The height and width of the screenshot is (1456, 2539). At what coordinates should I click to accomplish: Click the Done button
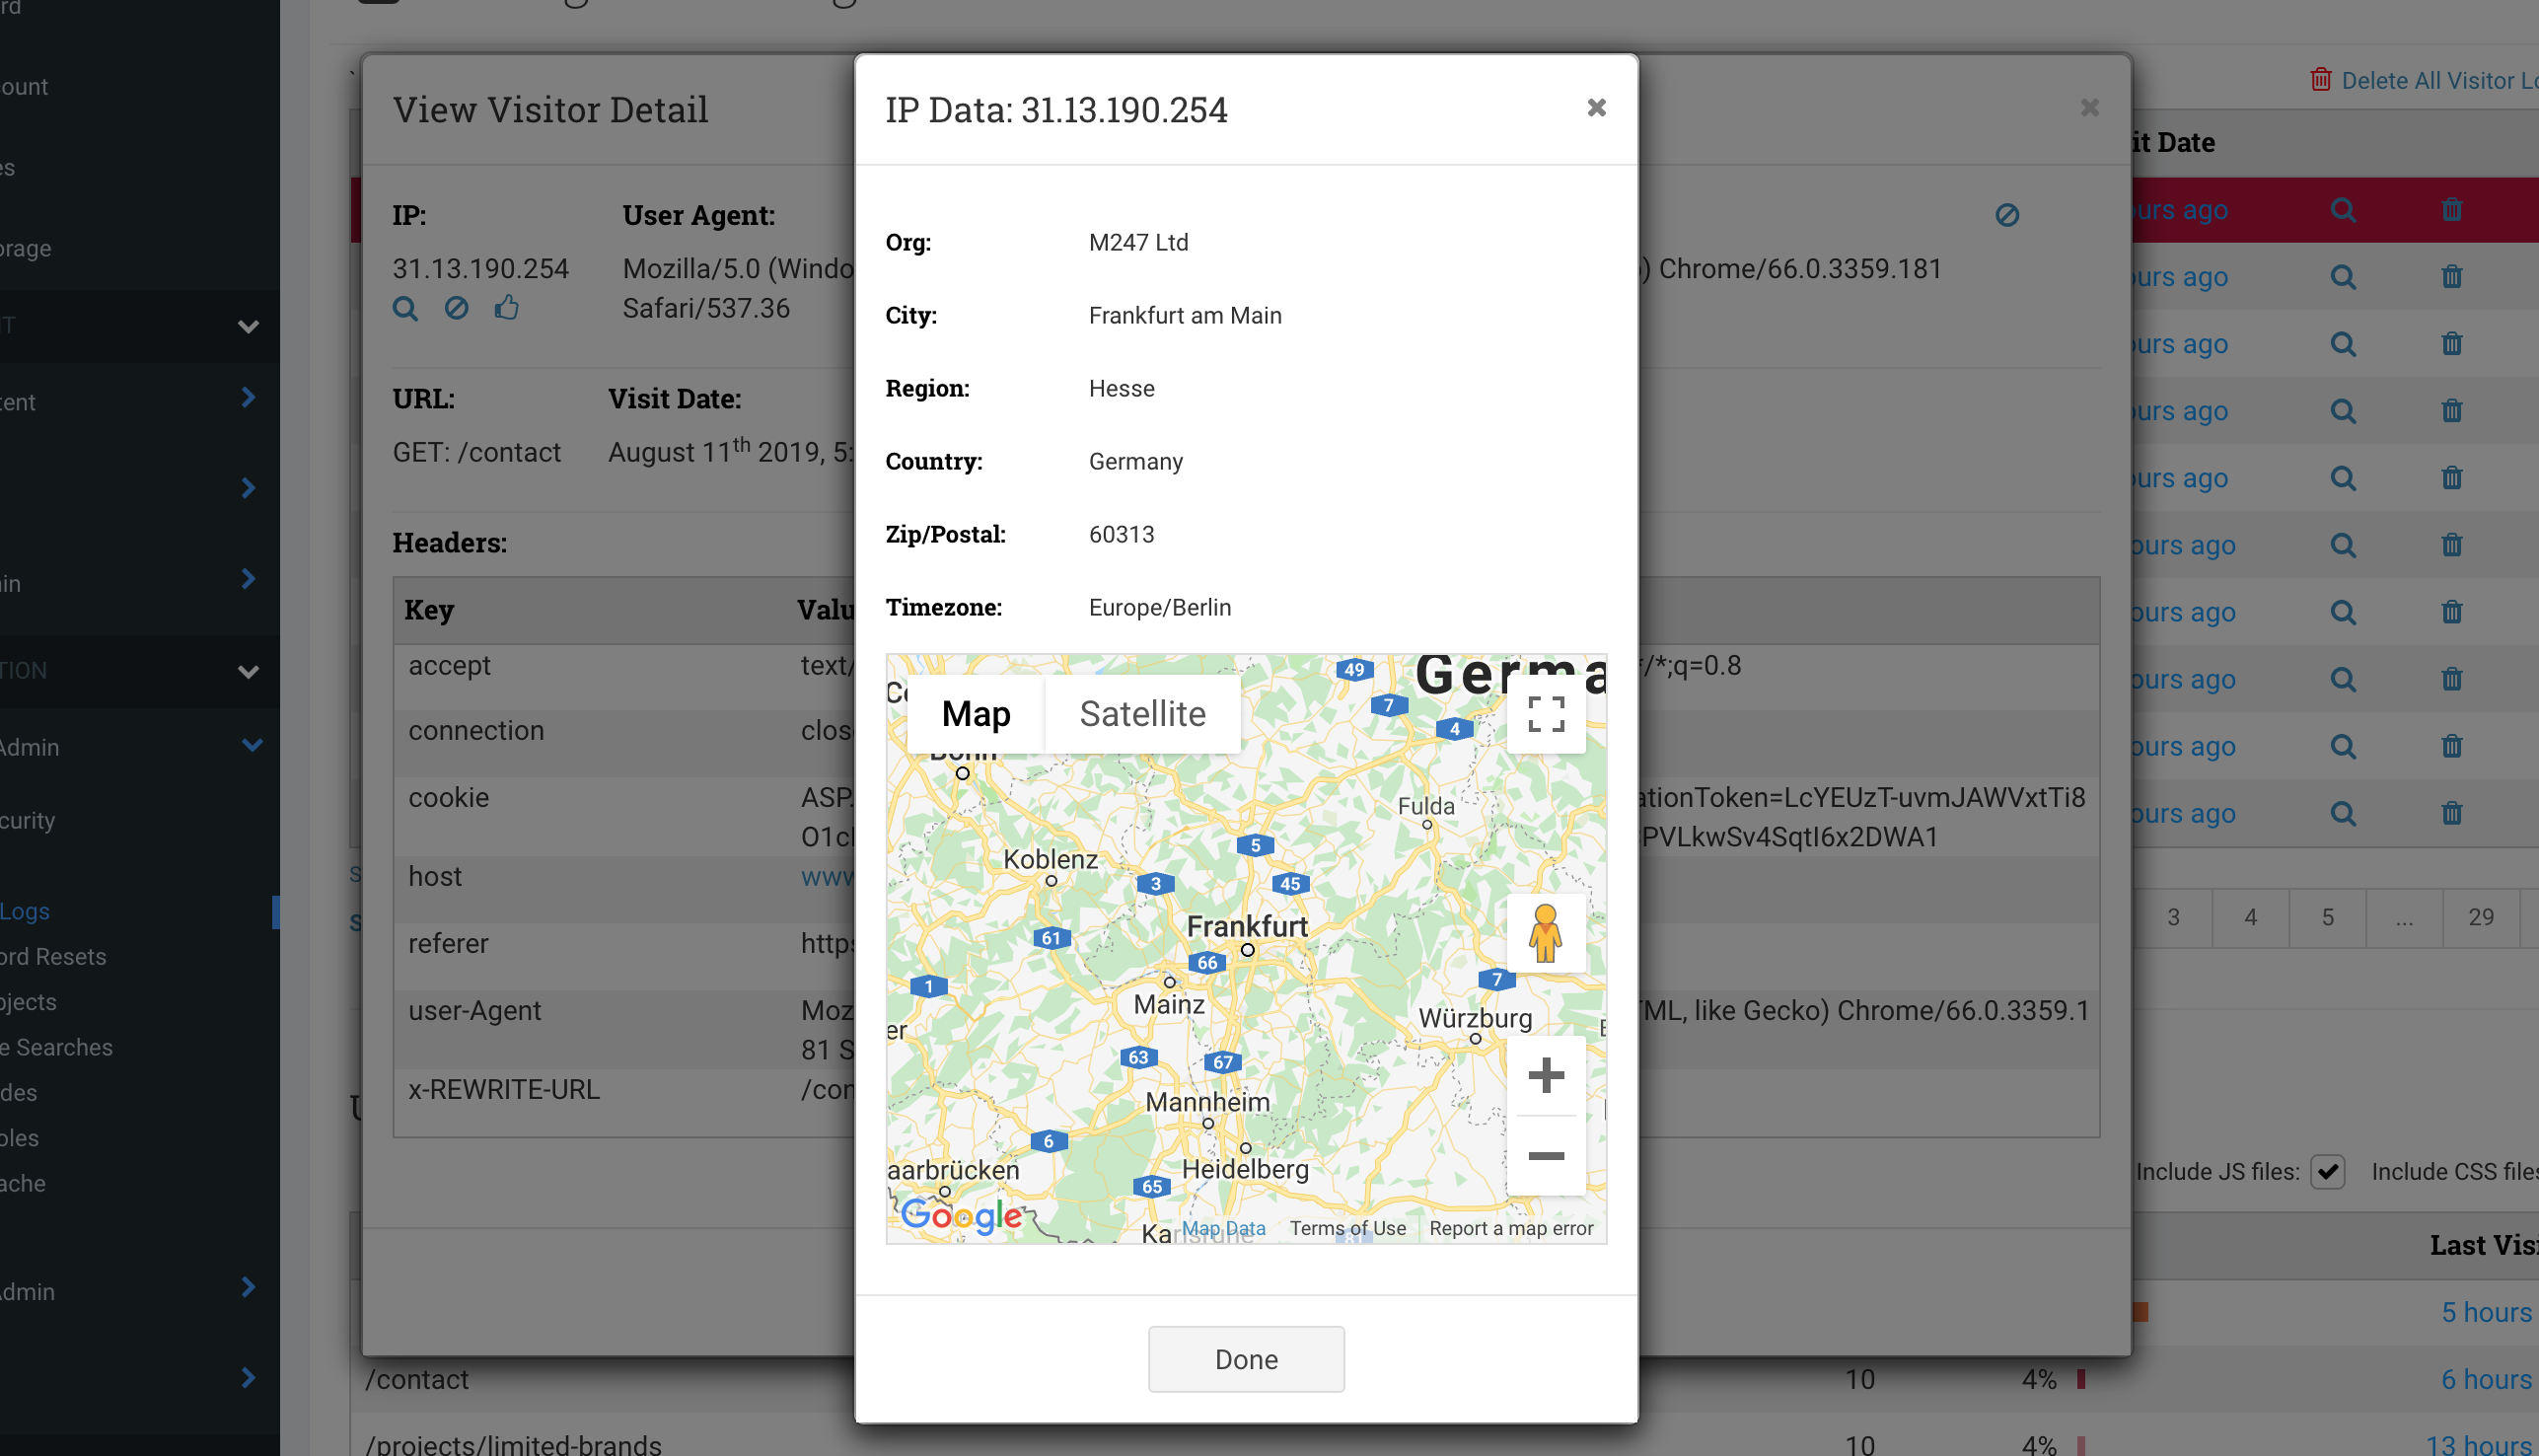1246,1359
